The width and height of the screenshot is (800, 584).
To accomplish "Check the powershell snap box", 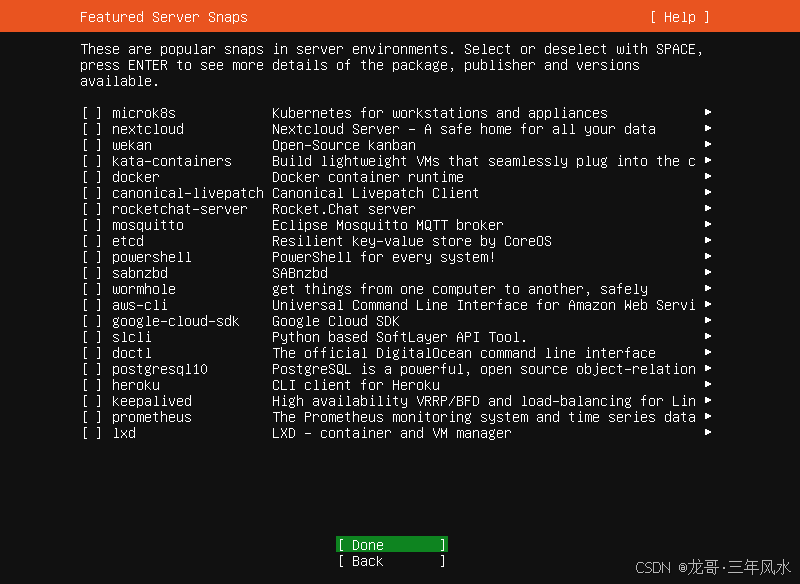I will coord(92,257).
